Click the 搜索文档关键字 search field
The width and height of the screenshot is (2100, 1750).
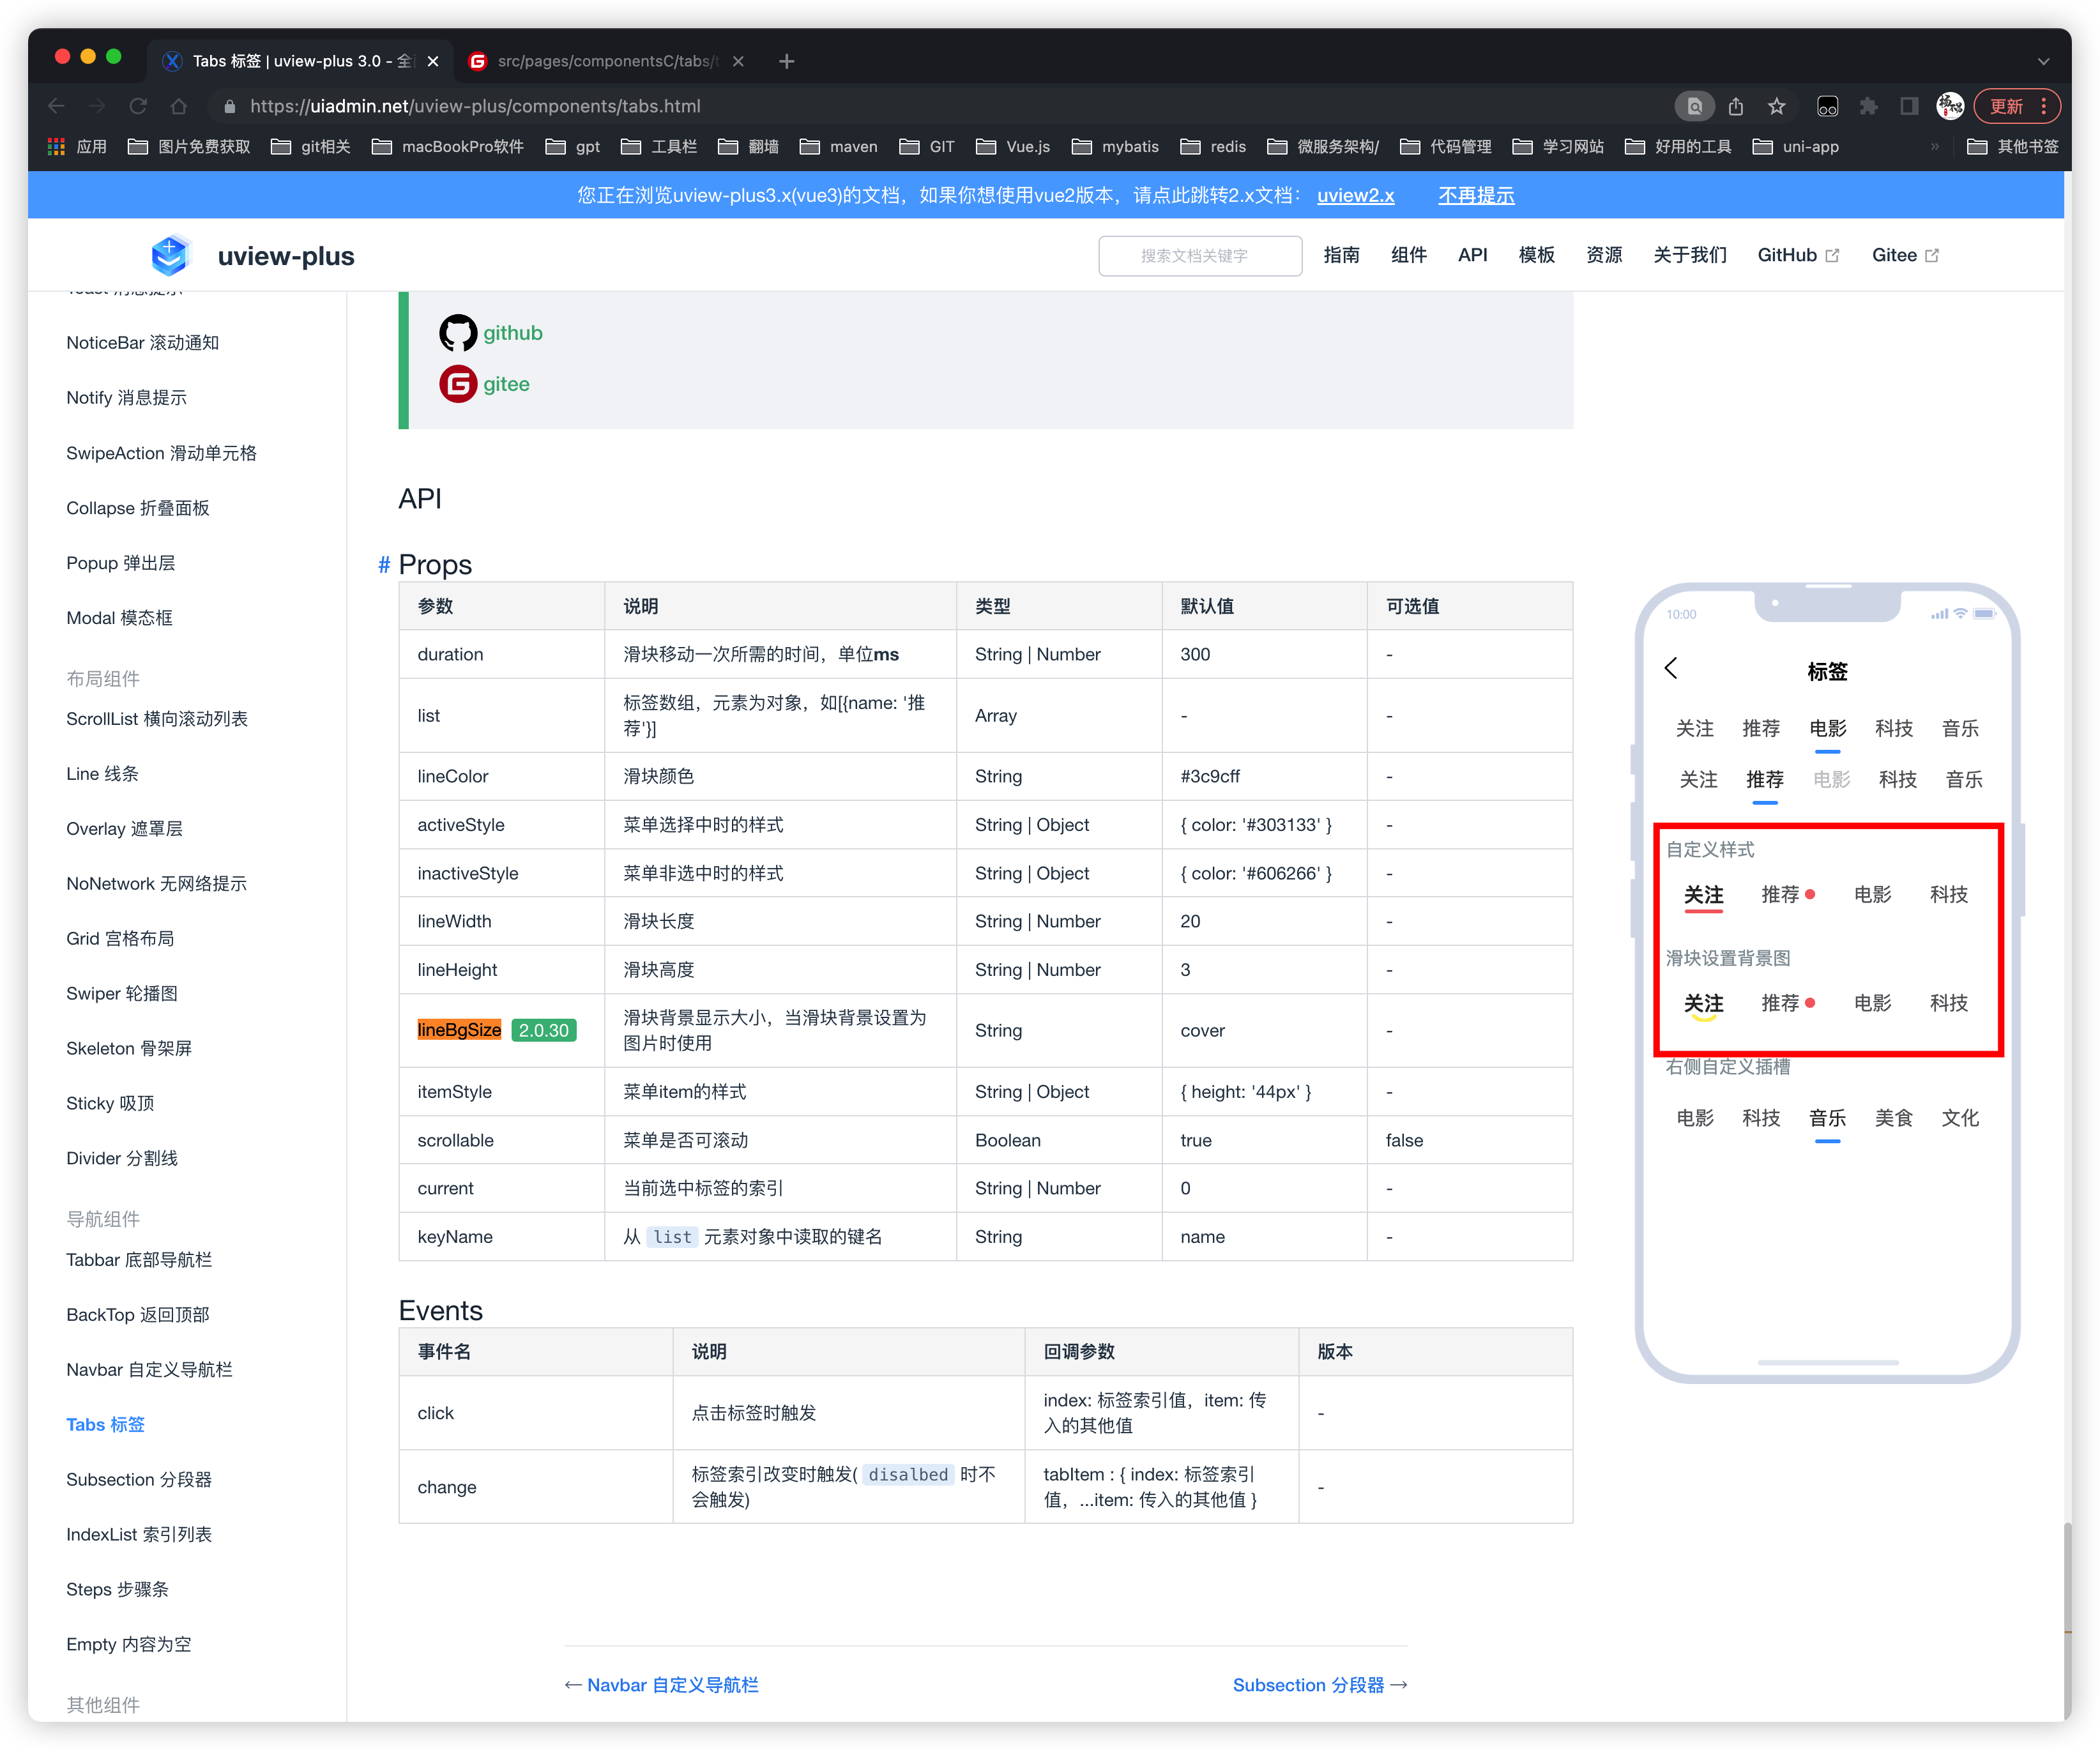[x=1199, y=256]
